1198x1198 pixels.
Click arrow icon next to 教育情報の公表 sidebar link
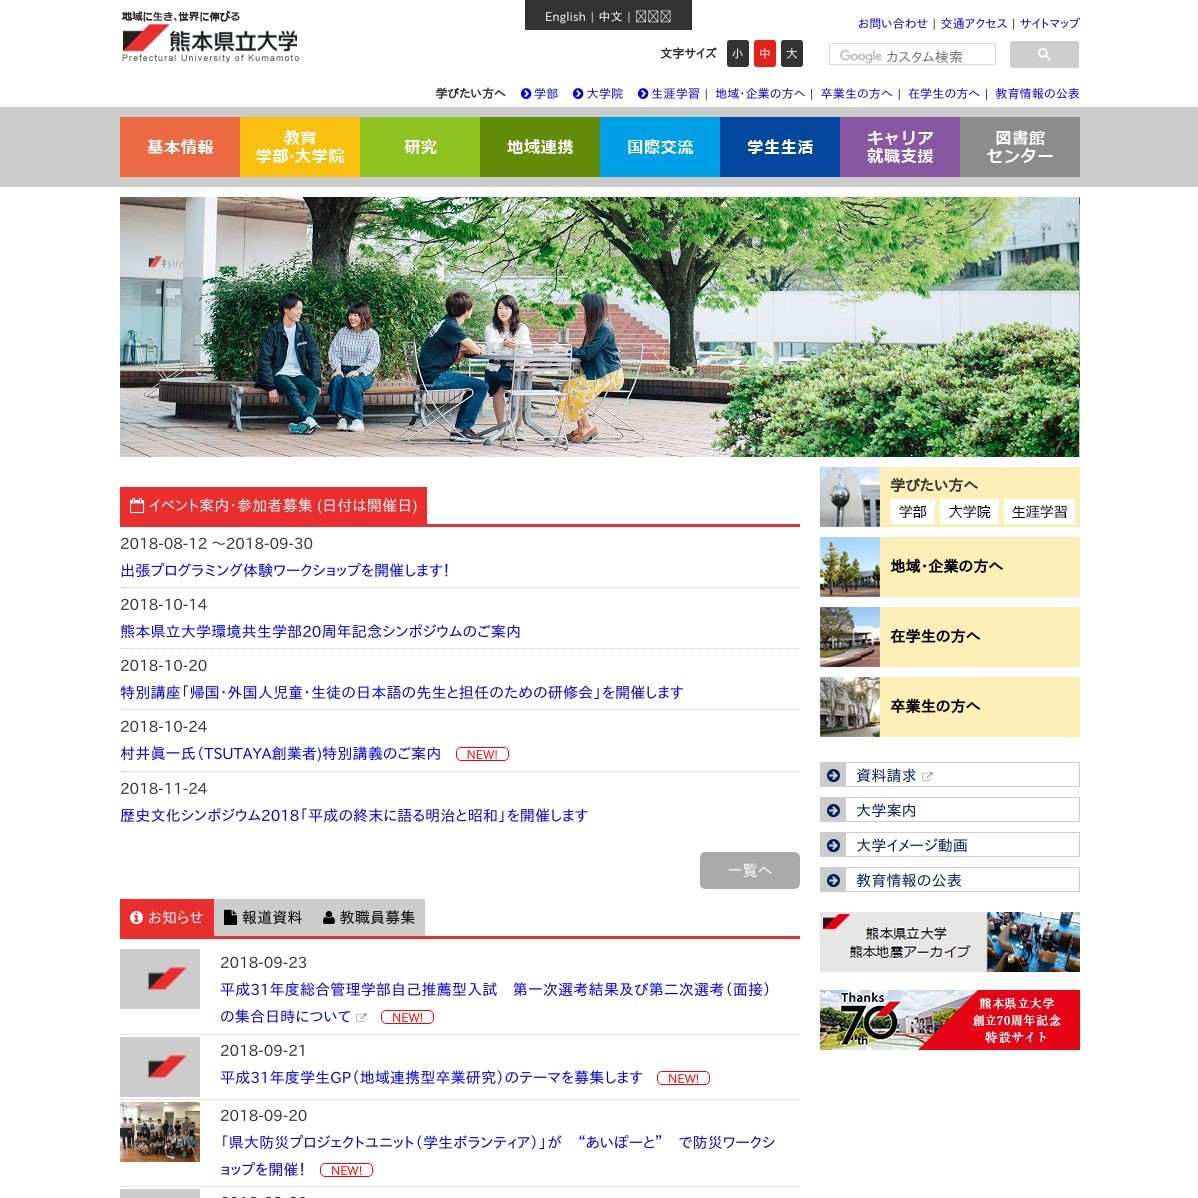(x=834, y=881)
